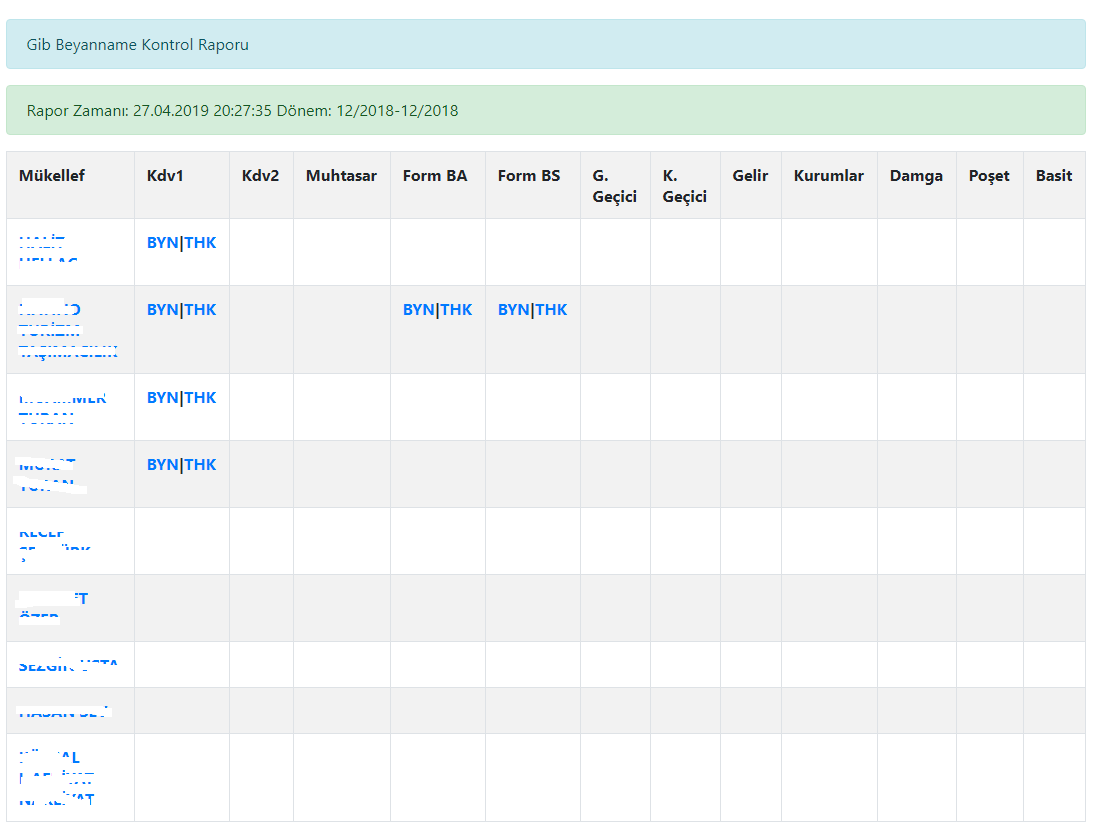This screenshot has width=1106, height=834.
Task: Click the Muhtasar column header
Action: pos(341,176)
